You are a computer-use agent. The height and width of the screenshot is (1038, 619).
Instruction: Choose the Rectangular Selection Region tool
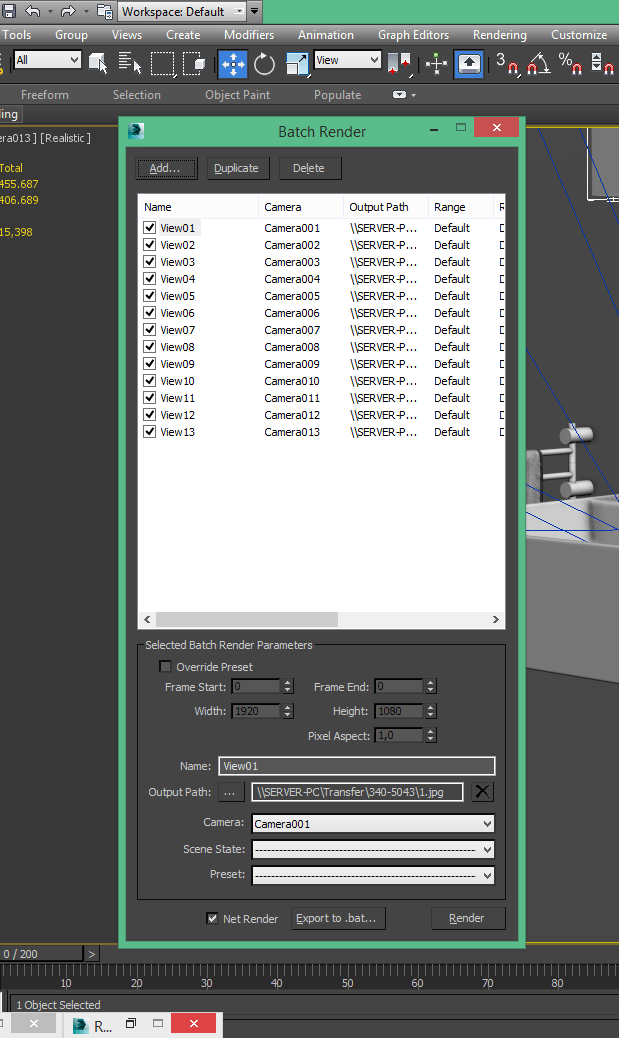pos(162,64)
